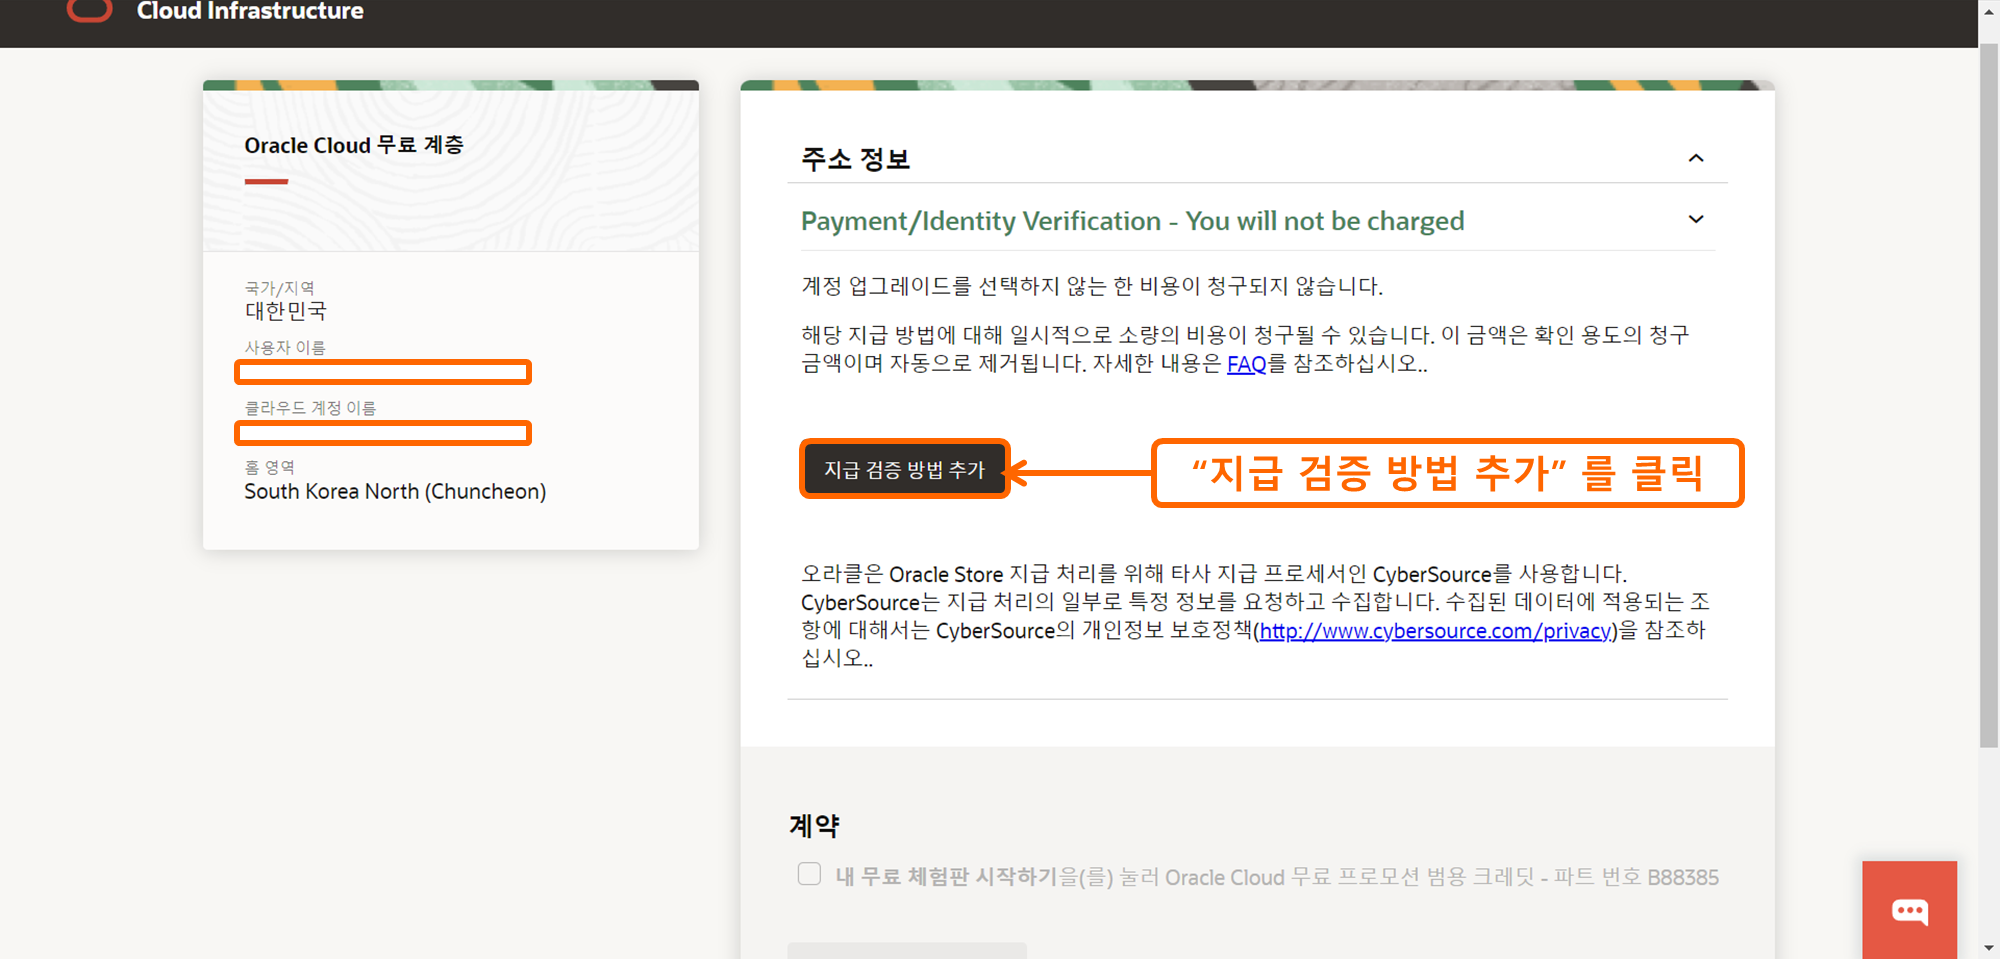This screenshot has height=959, width=2000.
Task: Select South Korea North (Chuncheon) region text
Action: click(x=395, y=492)
